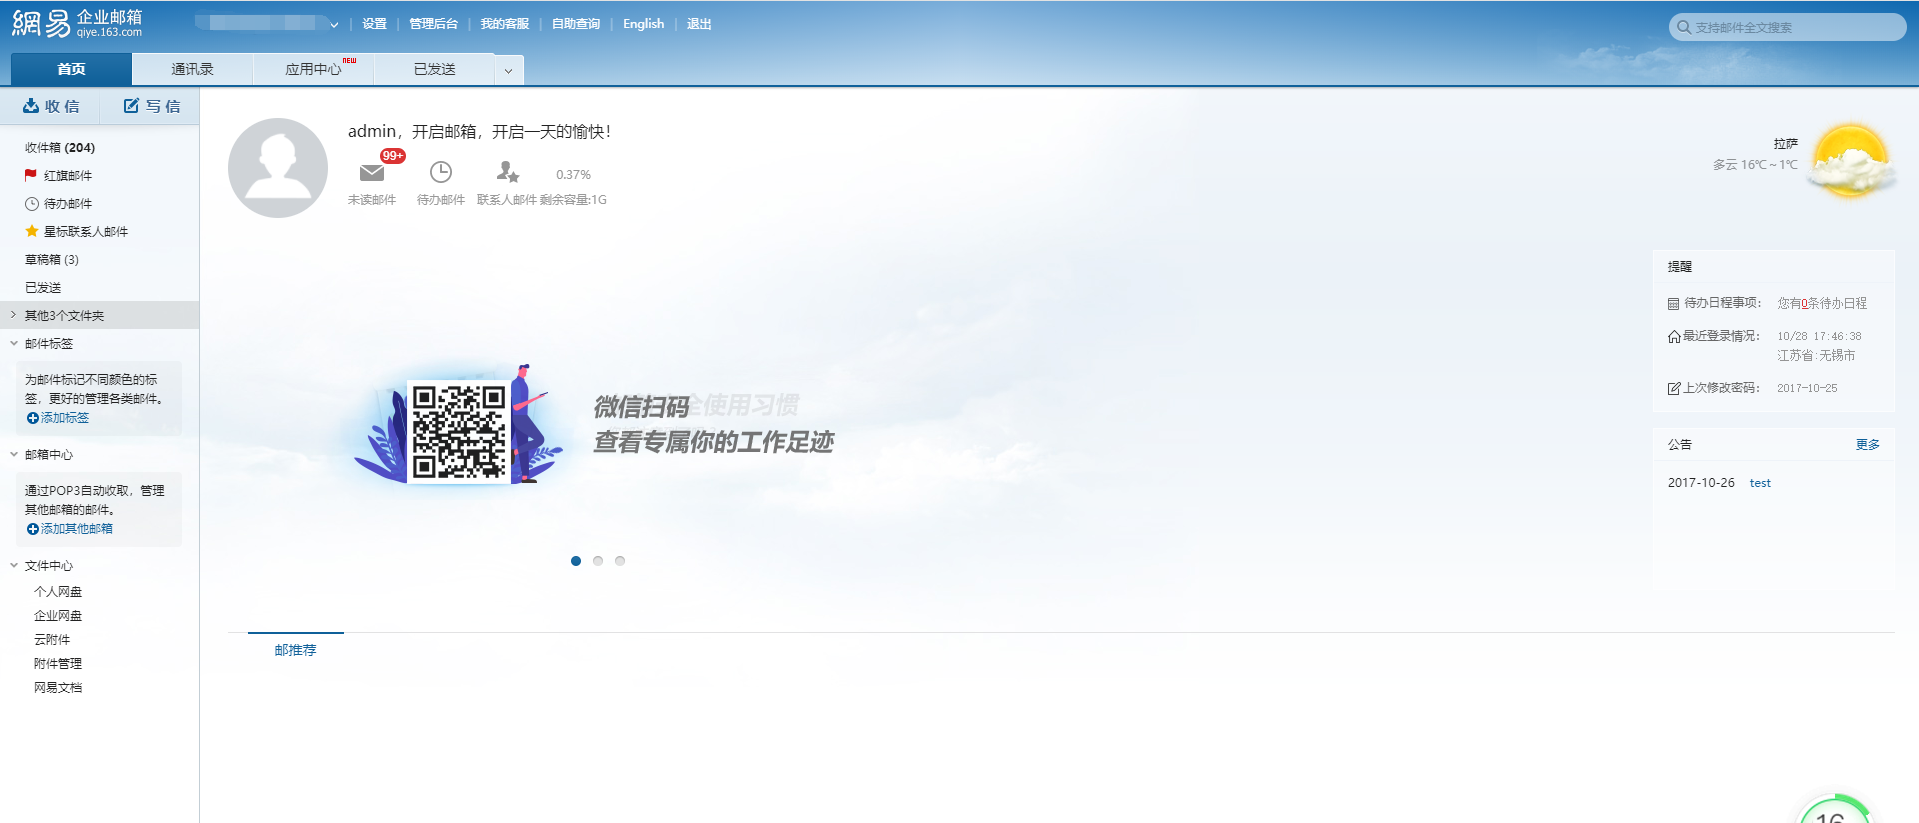
Task: Select the second carousel dot
Action: (598, 561)
